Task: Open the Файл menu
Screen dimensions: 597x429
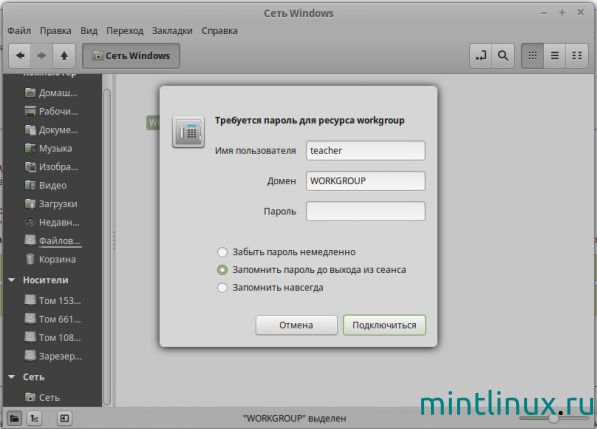Action: point(19,30)
